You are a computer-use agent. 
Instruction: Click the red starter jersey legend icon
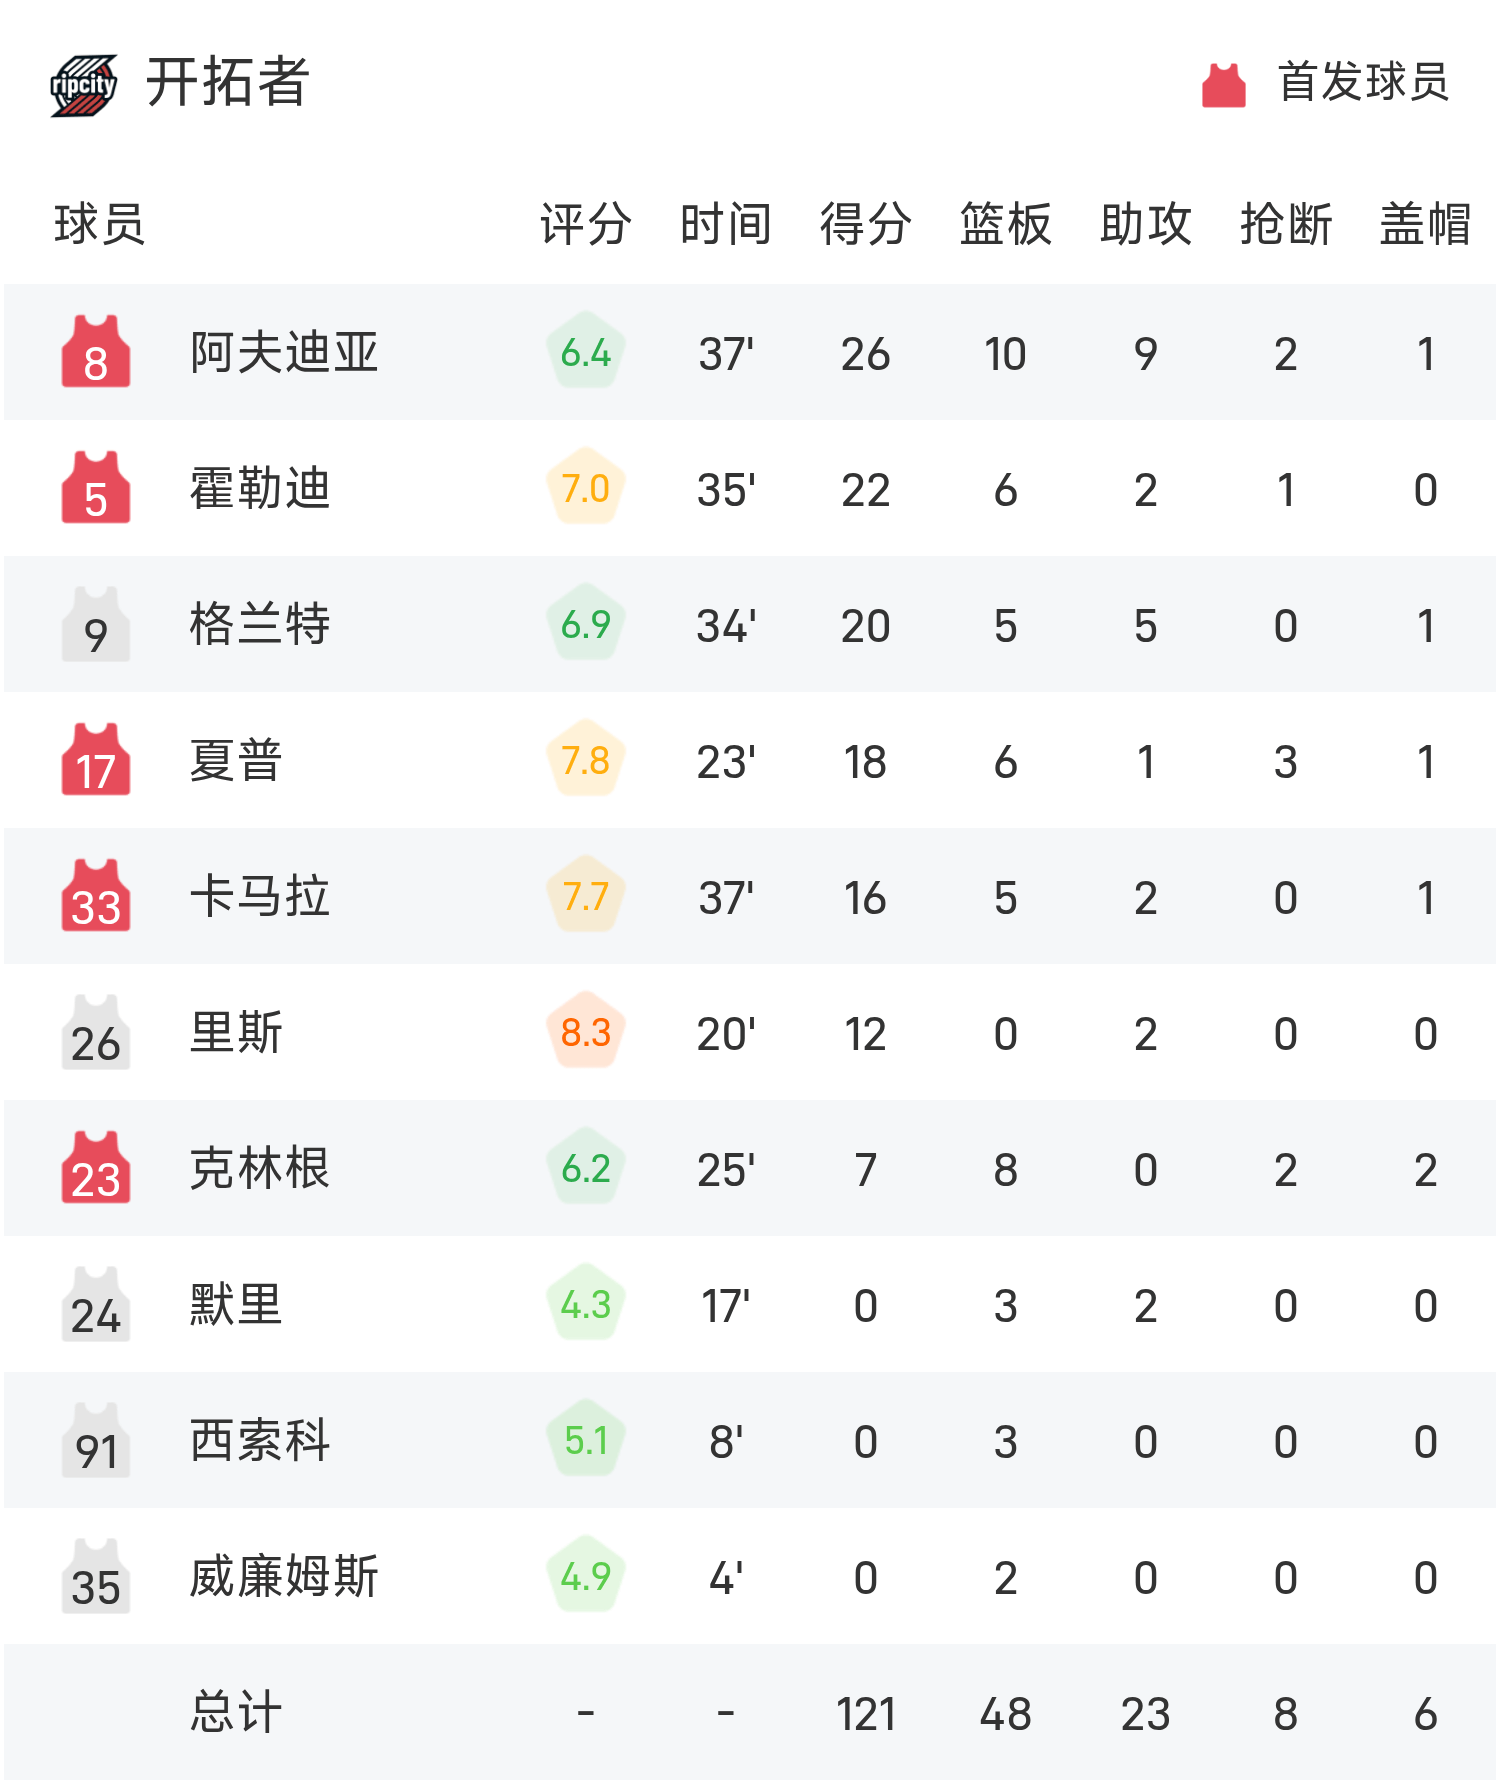click(1223, 84)
